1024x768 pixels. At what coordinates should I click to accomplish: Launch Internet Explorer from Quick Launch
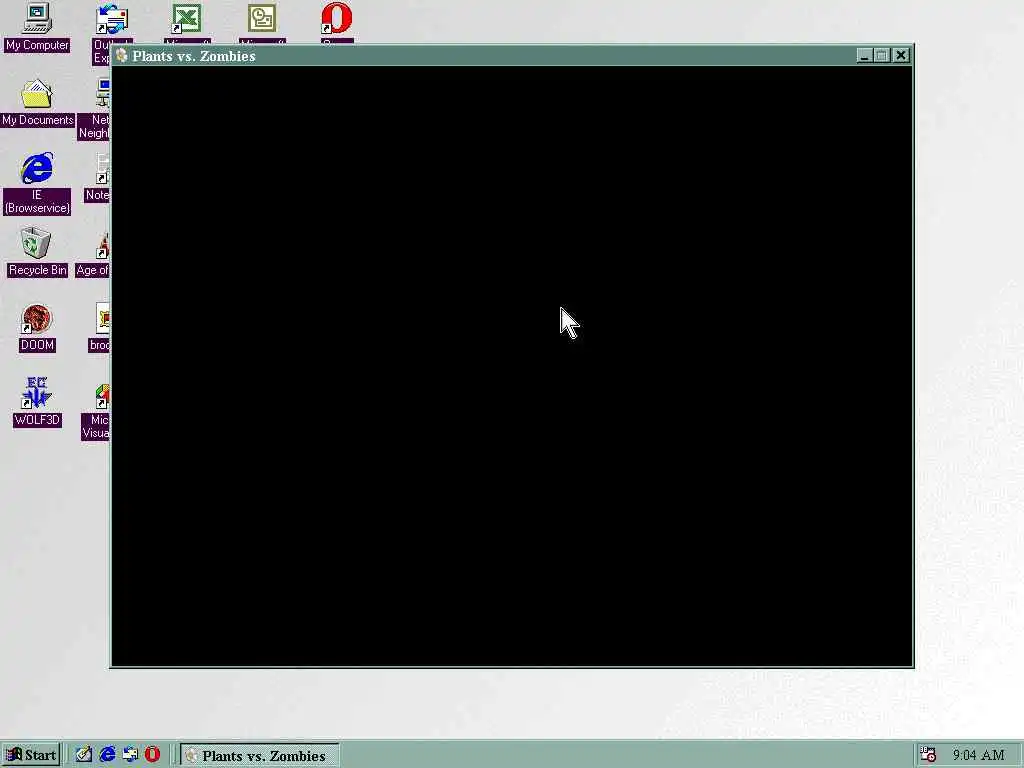pos(107,755)
